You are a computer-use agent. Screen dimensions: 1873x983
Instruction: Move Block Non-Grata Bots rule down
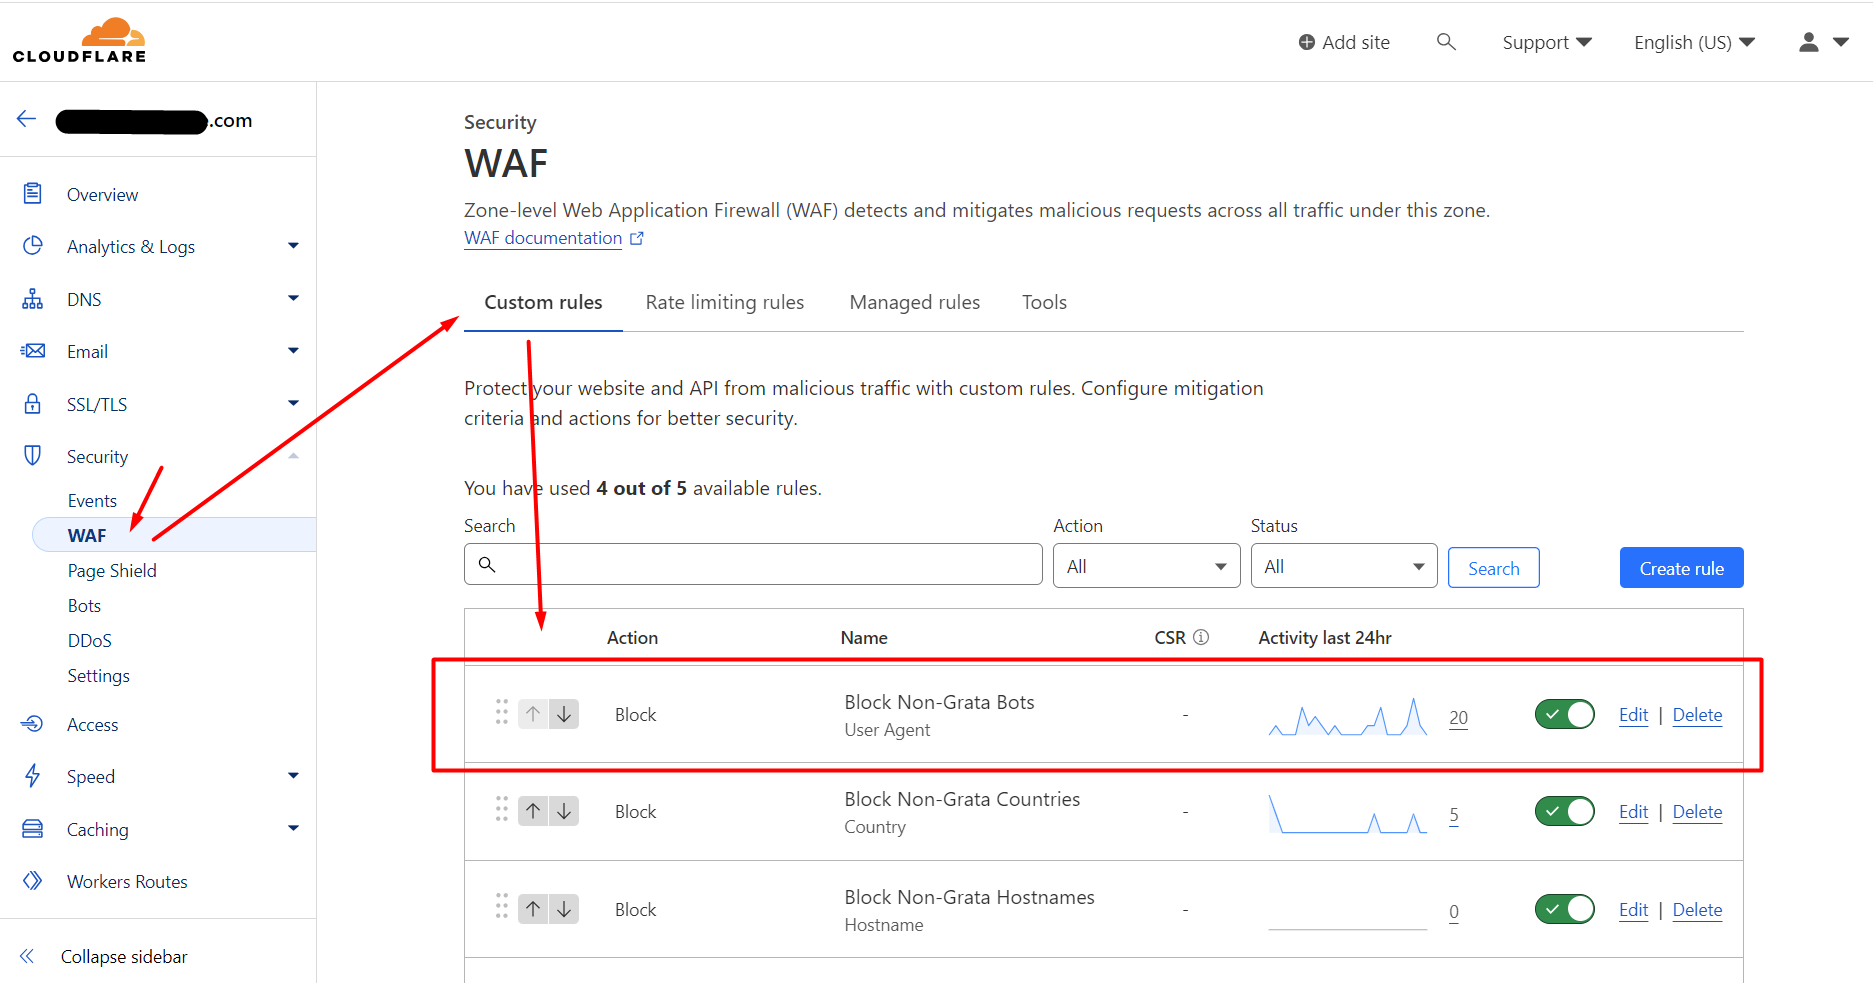pos(564,714)
